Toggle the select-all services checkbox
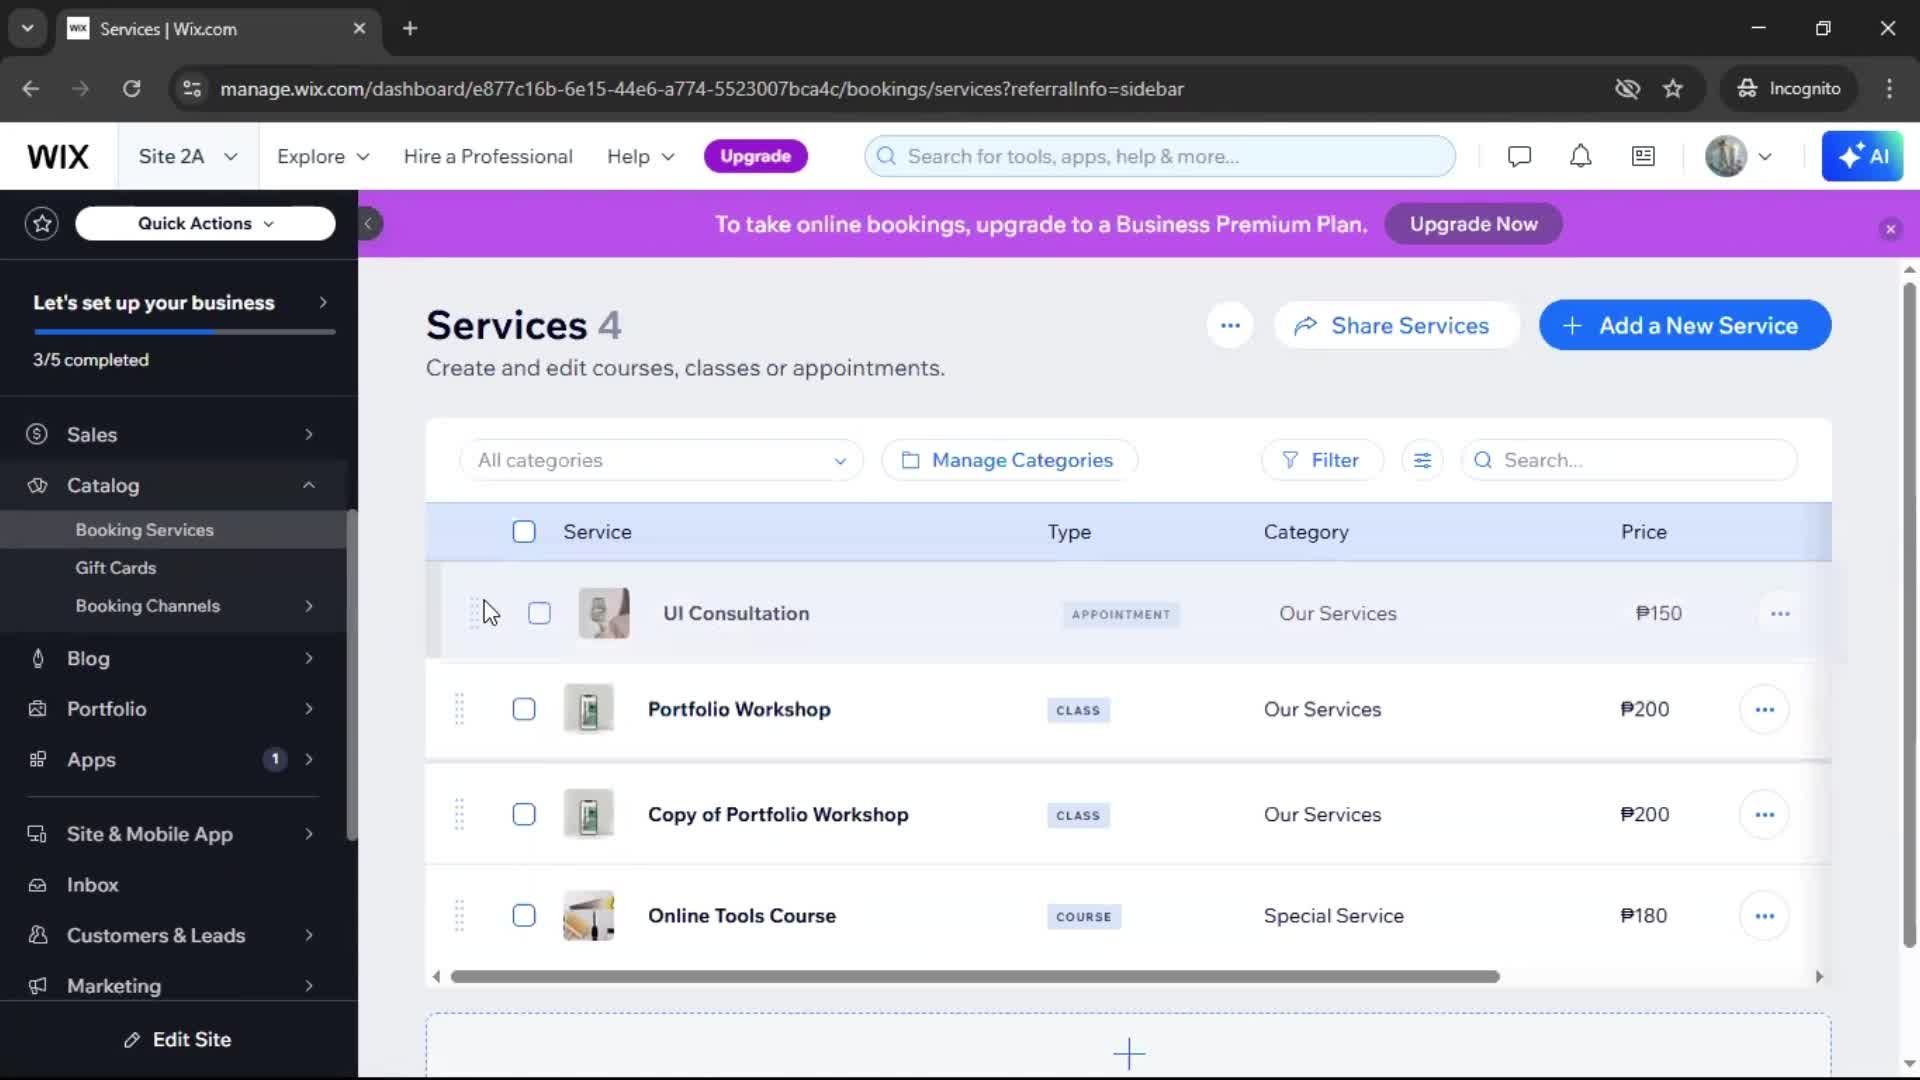This screenshot has width=1920, height=1080. click(x=524, y=532)
